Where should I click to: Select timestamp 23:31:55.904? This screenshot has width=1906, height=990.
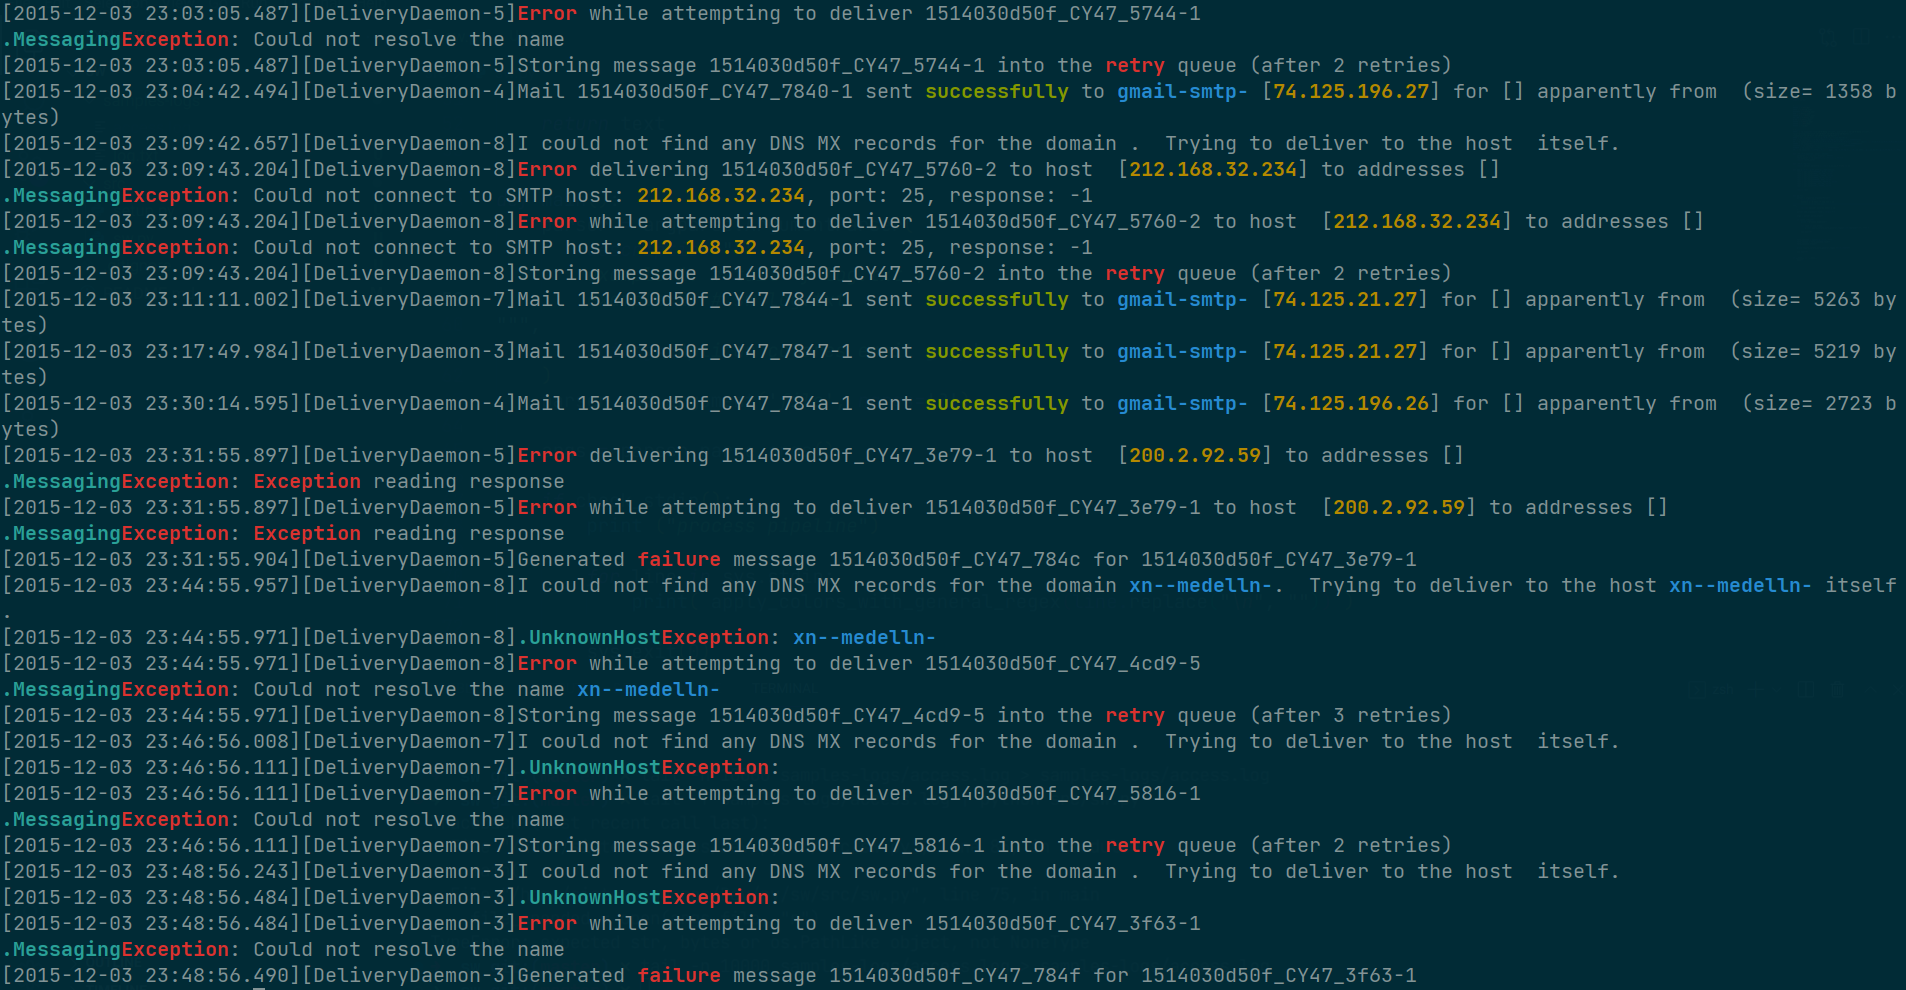pyautogui.click(x=216, y=559)
